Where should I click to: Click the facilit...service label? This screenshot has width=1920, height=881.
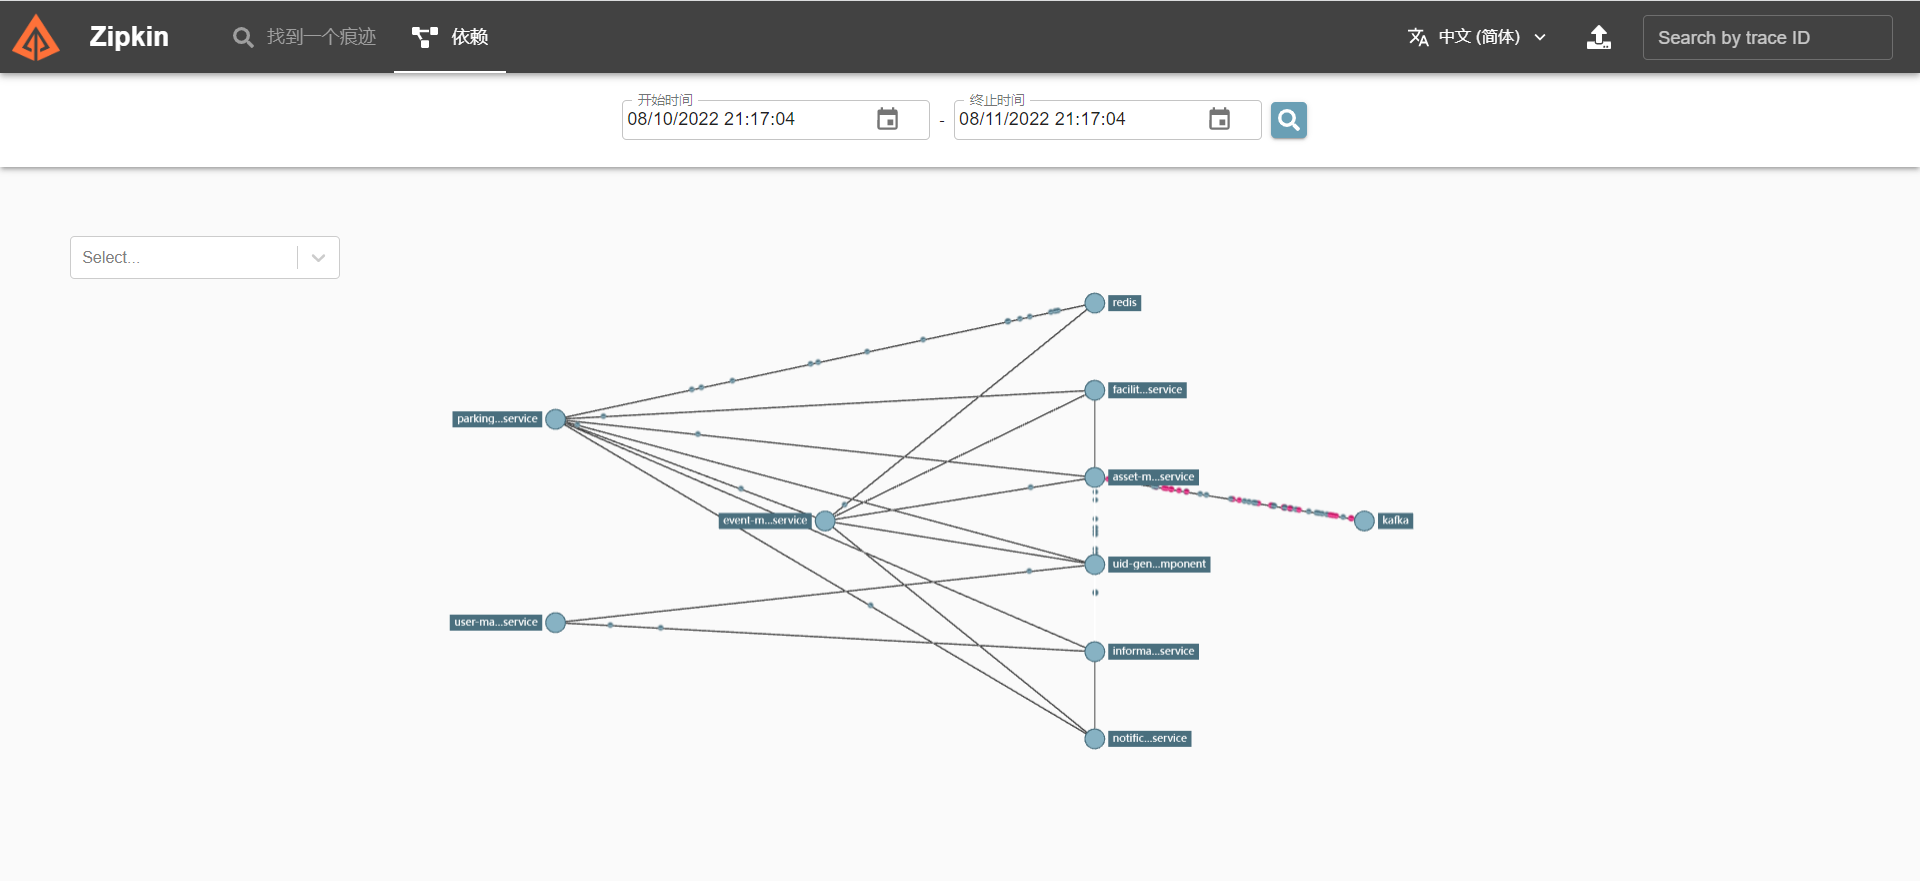pyautogui.click(x=1147, y=390)
